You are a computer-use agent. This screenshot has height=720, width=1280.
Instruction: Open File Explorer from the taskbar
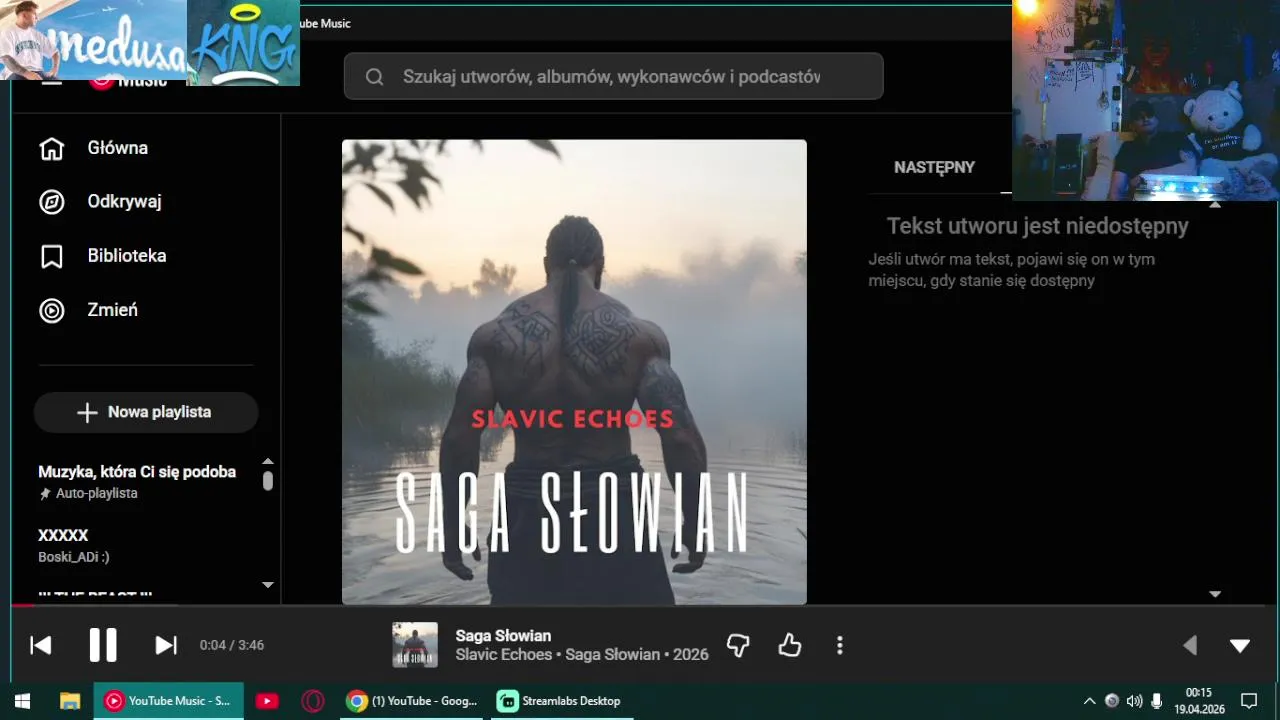click(69, 701)
